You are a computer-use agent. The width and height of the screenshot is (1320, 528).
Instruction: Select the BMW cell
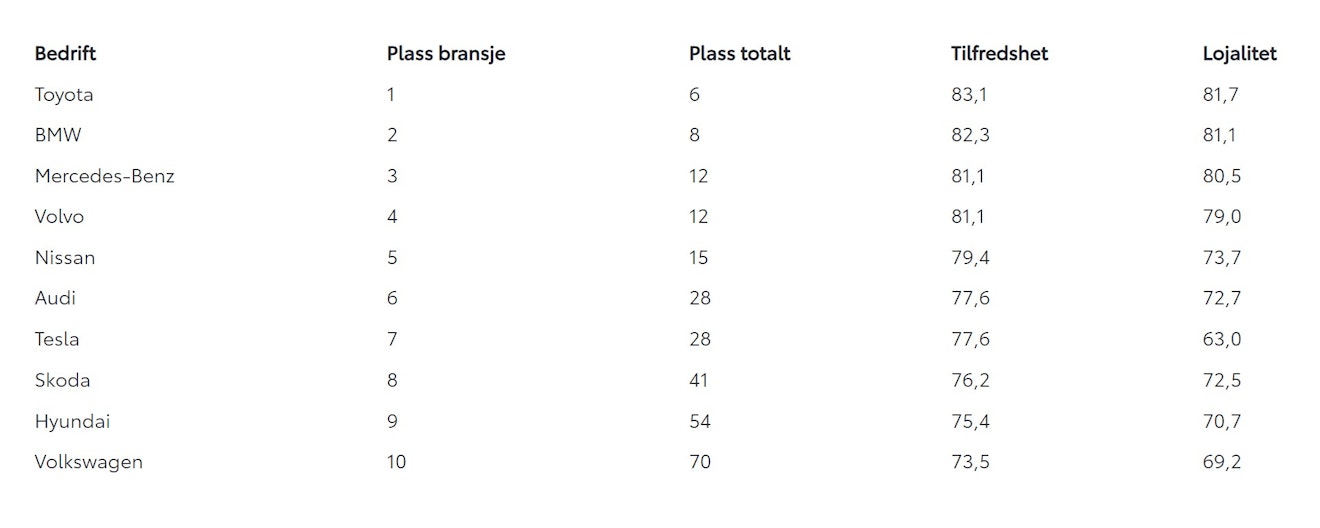click(x=58, y=135)
